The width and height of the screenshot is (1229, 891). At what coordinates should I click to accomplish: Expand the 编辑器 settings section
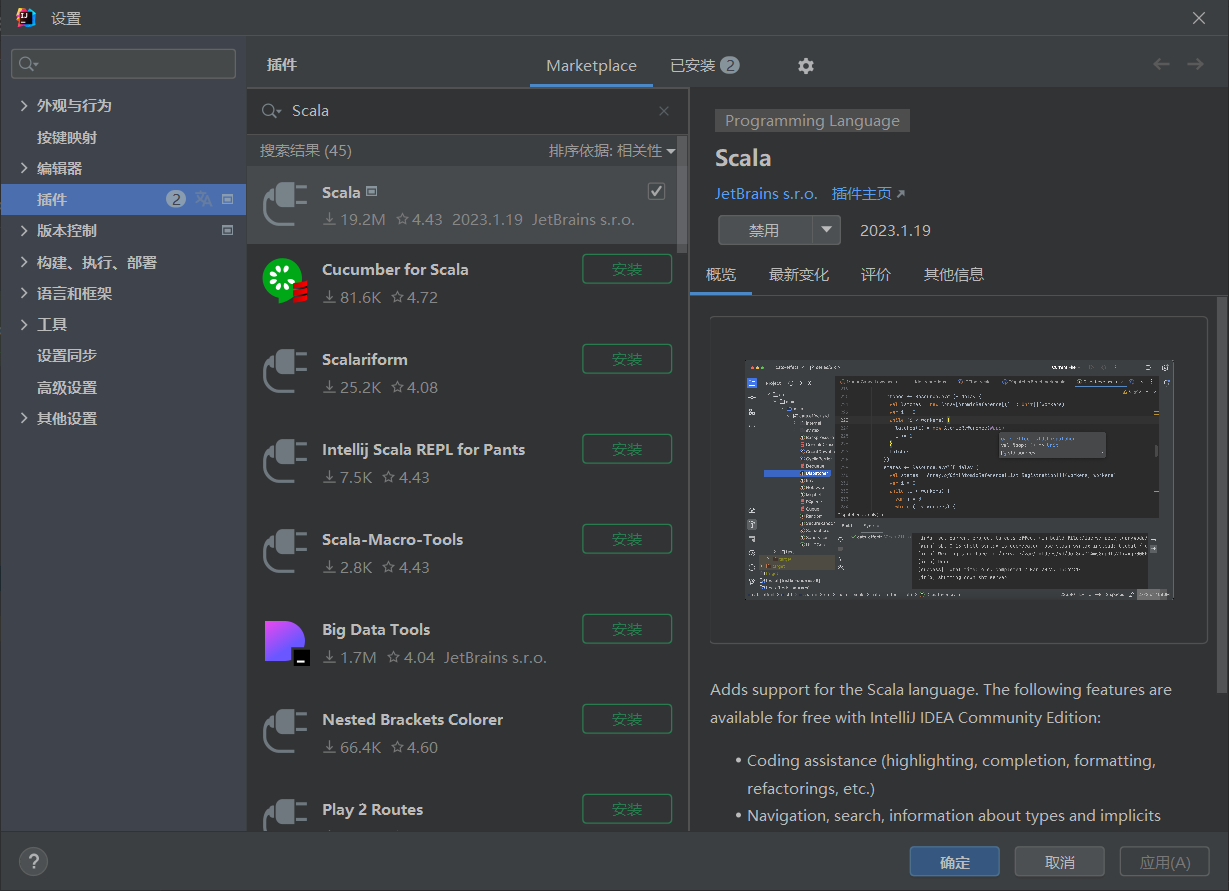(x=24, y=168)
